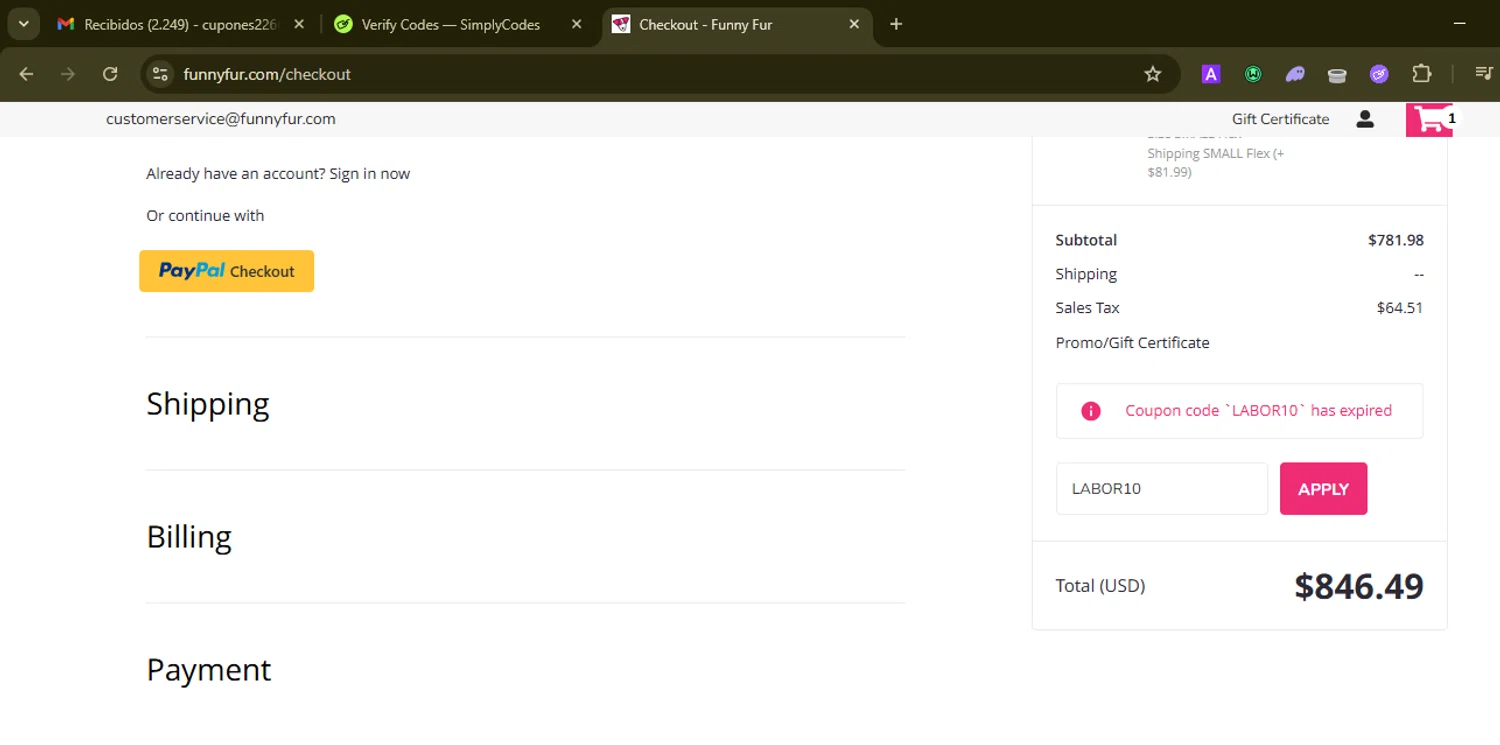The width and height of the screenshot is (1500, 745).
Task: Focus the promo code input field
Action: 1162,489
